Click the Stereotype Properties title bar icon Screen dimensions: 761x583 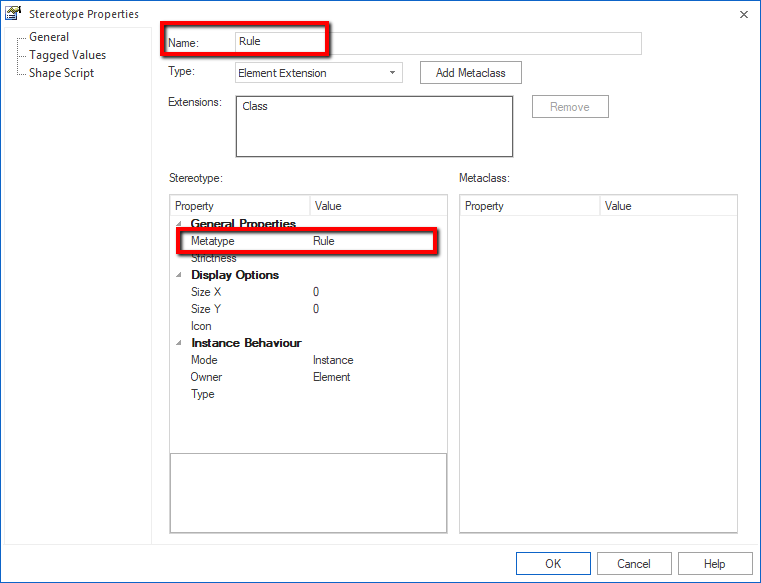coord(13,14)
